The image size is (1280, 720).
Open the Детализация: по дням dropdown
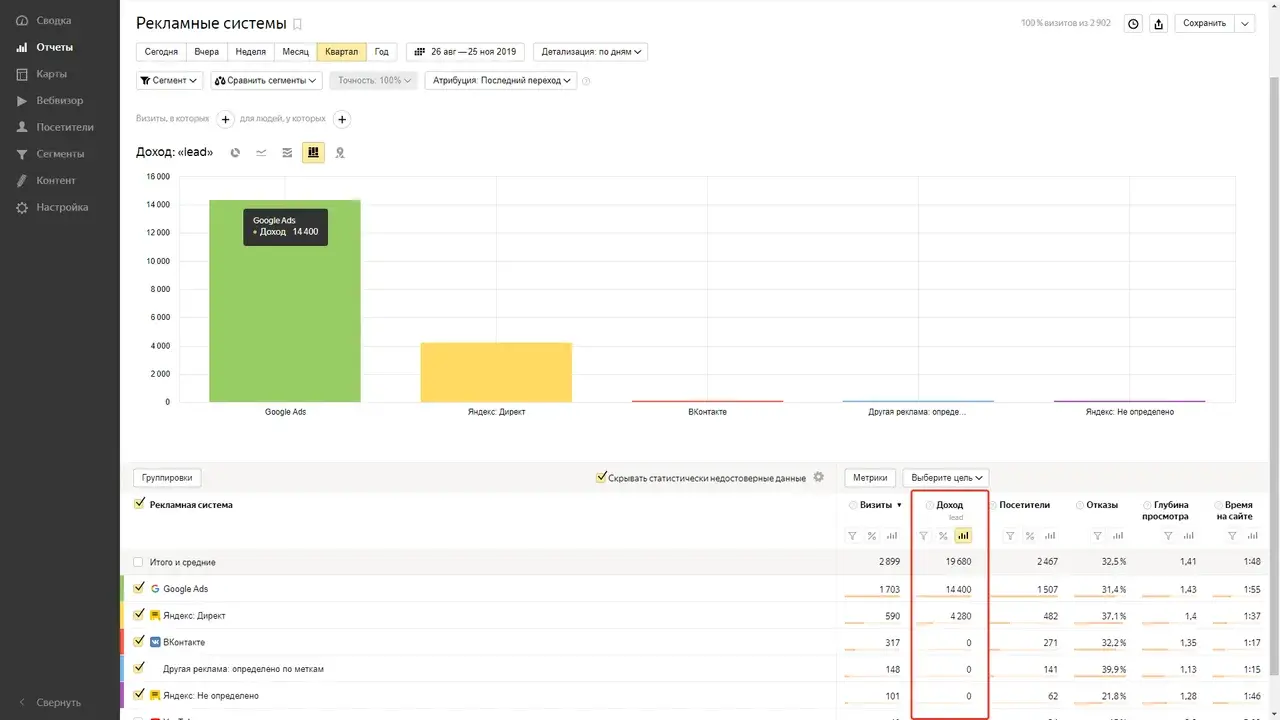(x=591, y=52)
